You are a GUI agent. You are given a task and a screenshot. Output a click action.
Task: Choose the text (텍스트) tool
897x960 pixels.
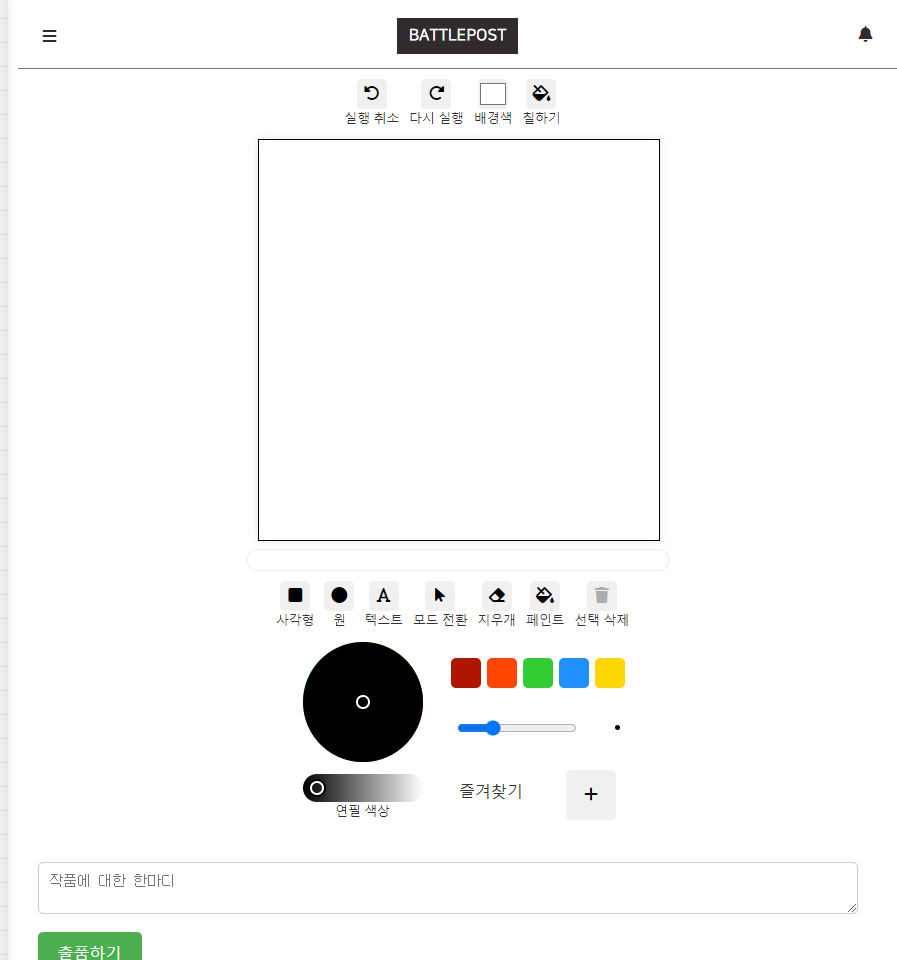(x=383, y=596)
